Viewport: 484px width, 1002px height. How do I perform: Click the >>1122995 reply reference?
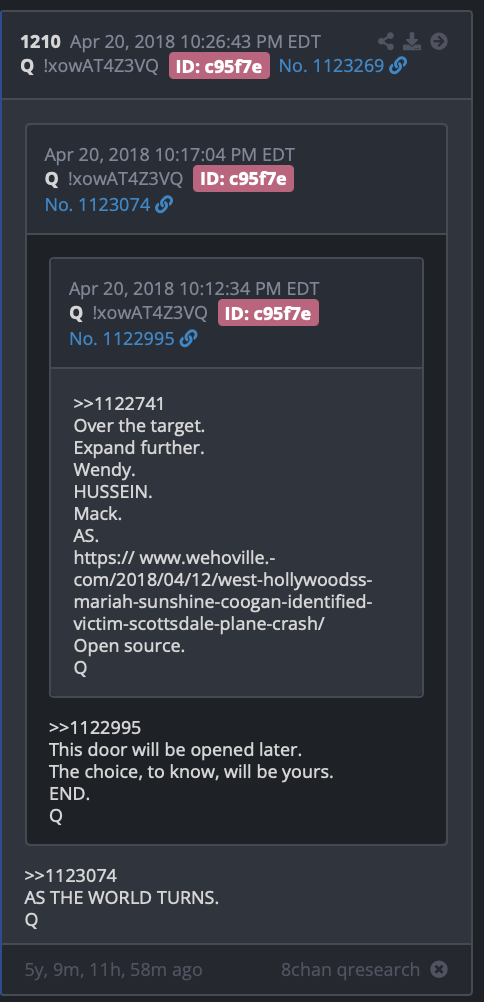pos(95,728)
